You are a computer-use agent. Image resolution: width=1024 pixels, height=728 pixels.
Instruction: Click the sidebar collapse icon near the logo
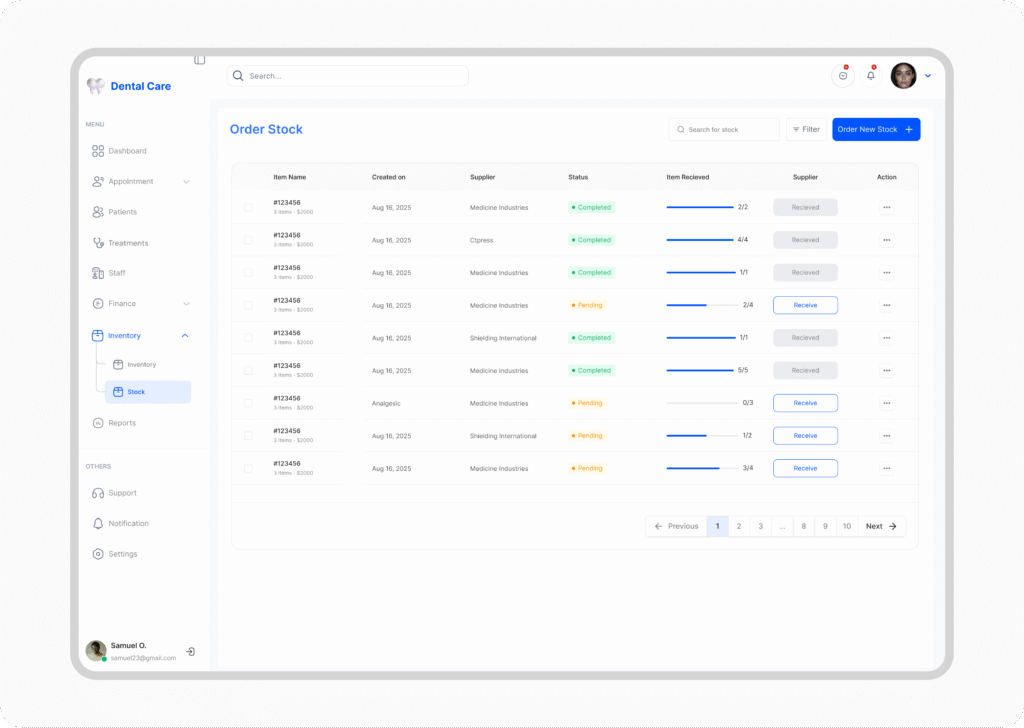click(199, 60)
